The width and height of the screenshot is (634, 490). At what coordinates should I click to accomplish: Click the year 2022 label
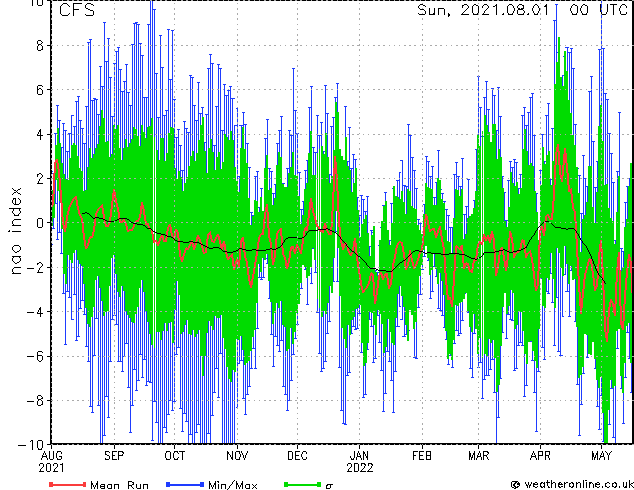click(359, 468)
